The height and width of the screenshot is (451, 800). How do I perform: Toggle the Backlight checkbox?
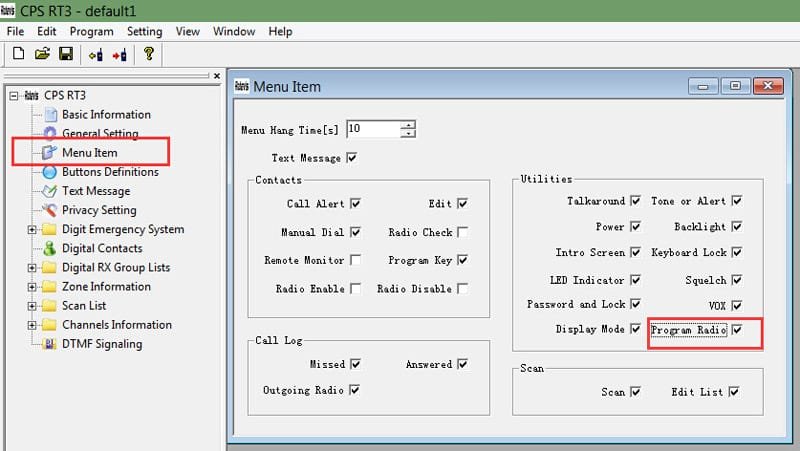point(737,226)
